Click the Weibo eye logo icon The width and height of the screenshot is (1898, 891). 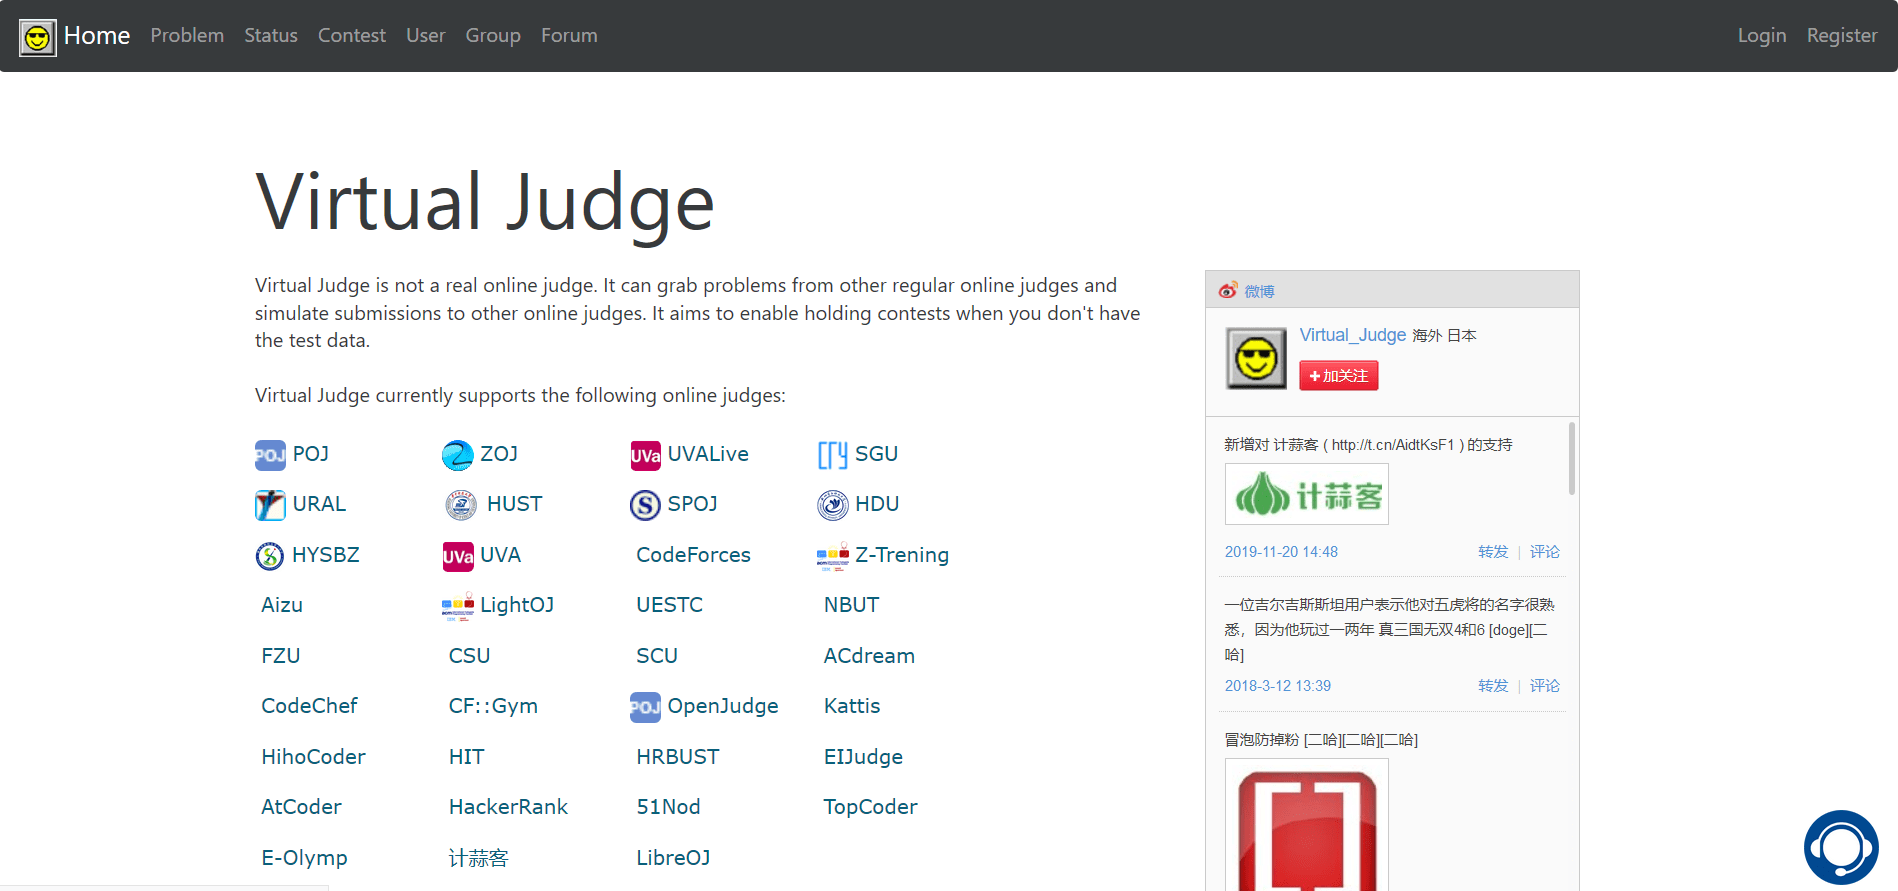pos(1228,290)
